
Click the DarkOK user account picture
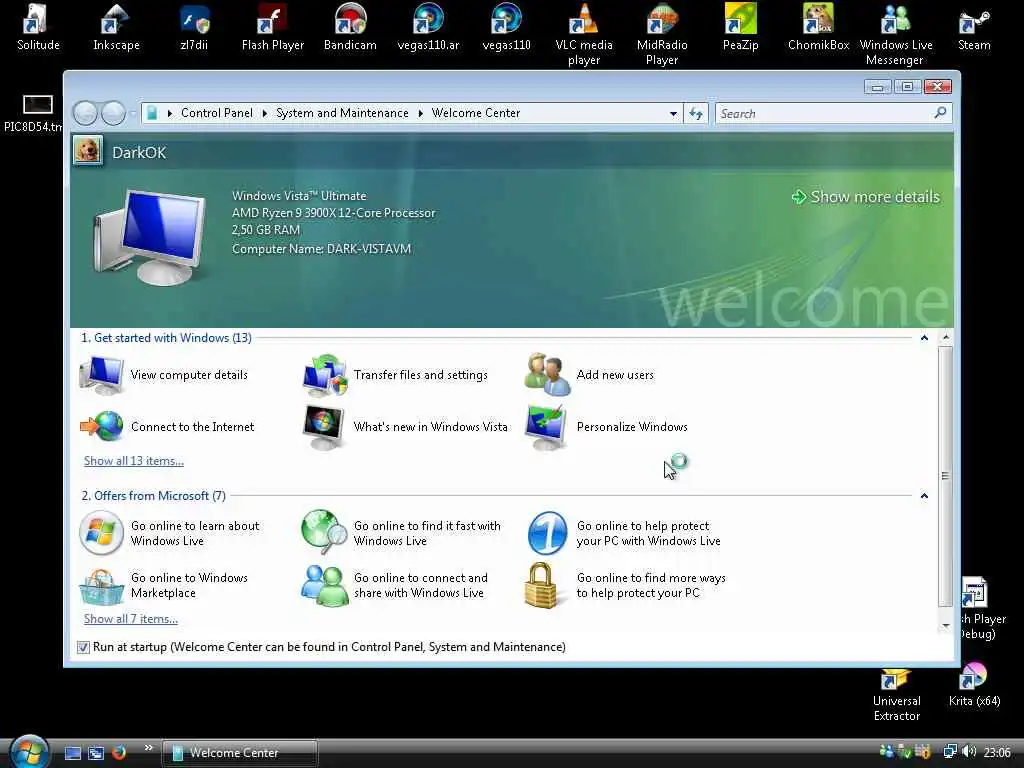click(88, 150)
